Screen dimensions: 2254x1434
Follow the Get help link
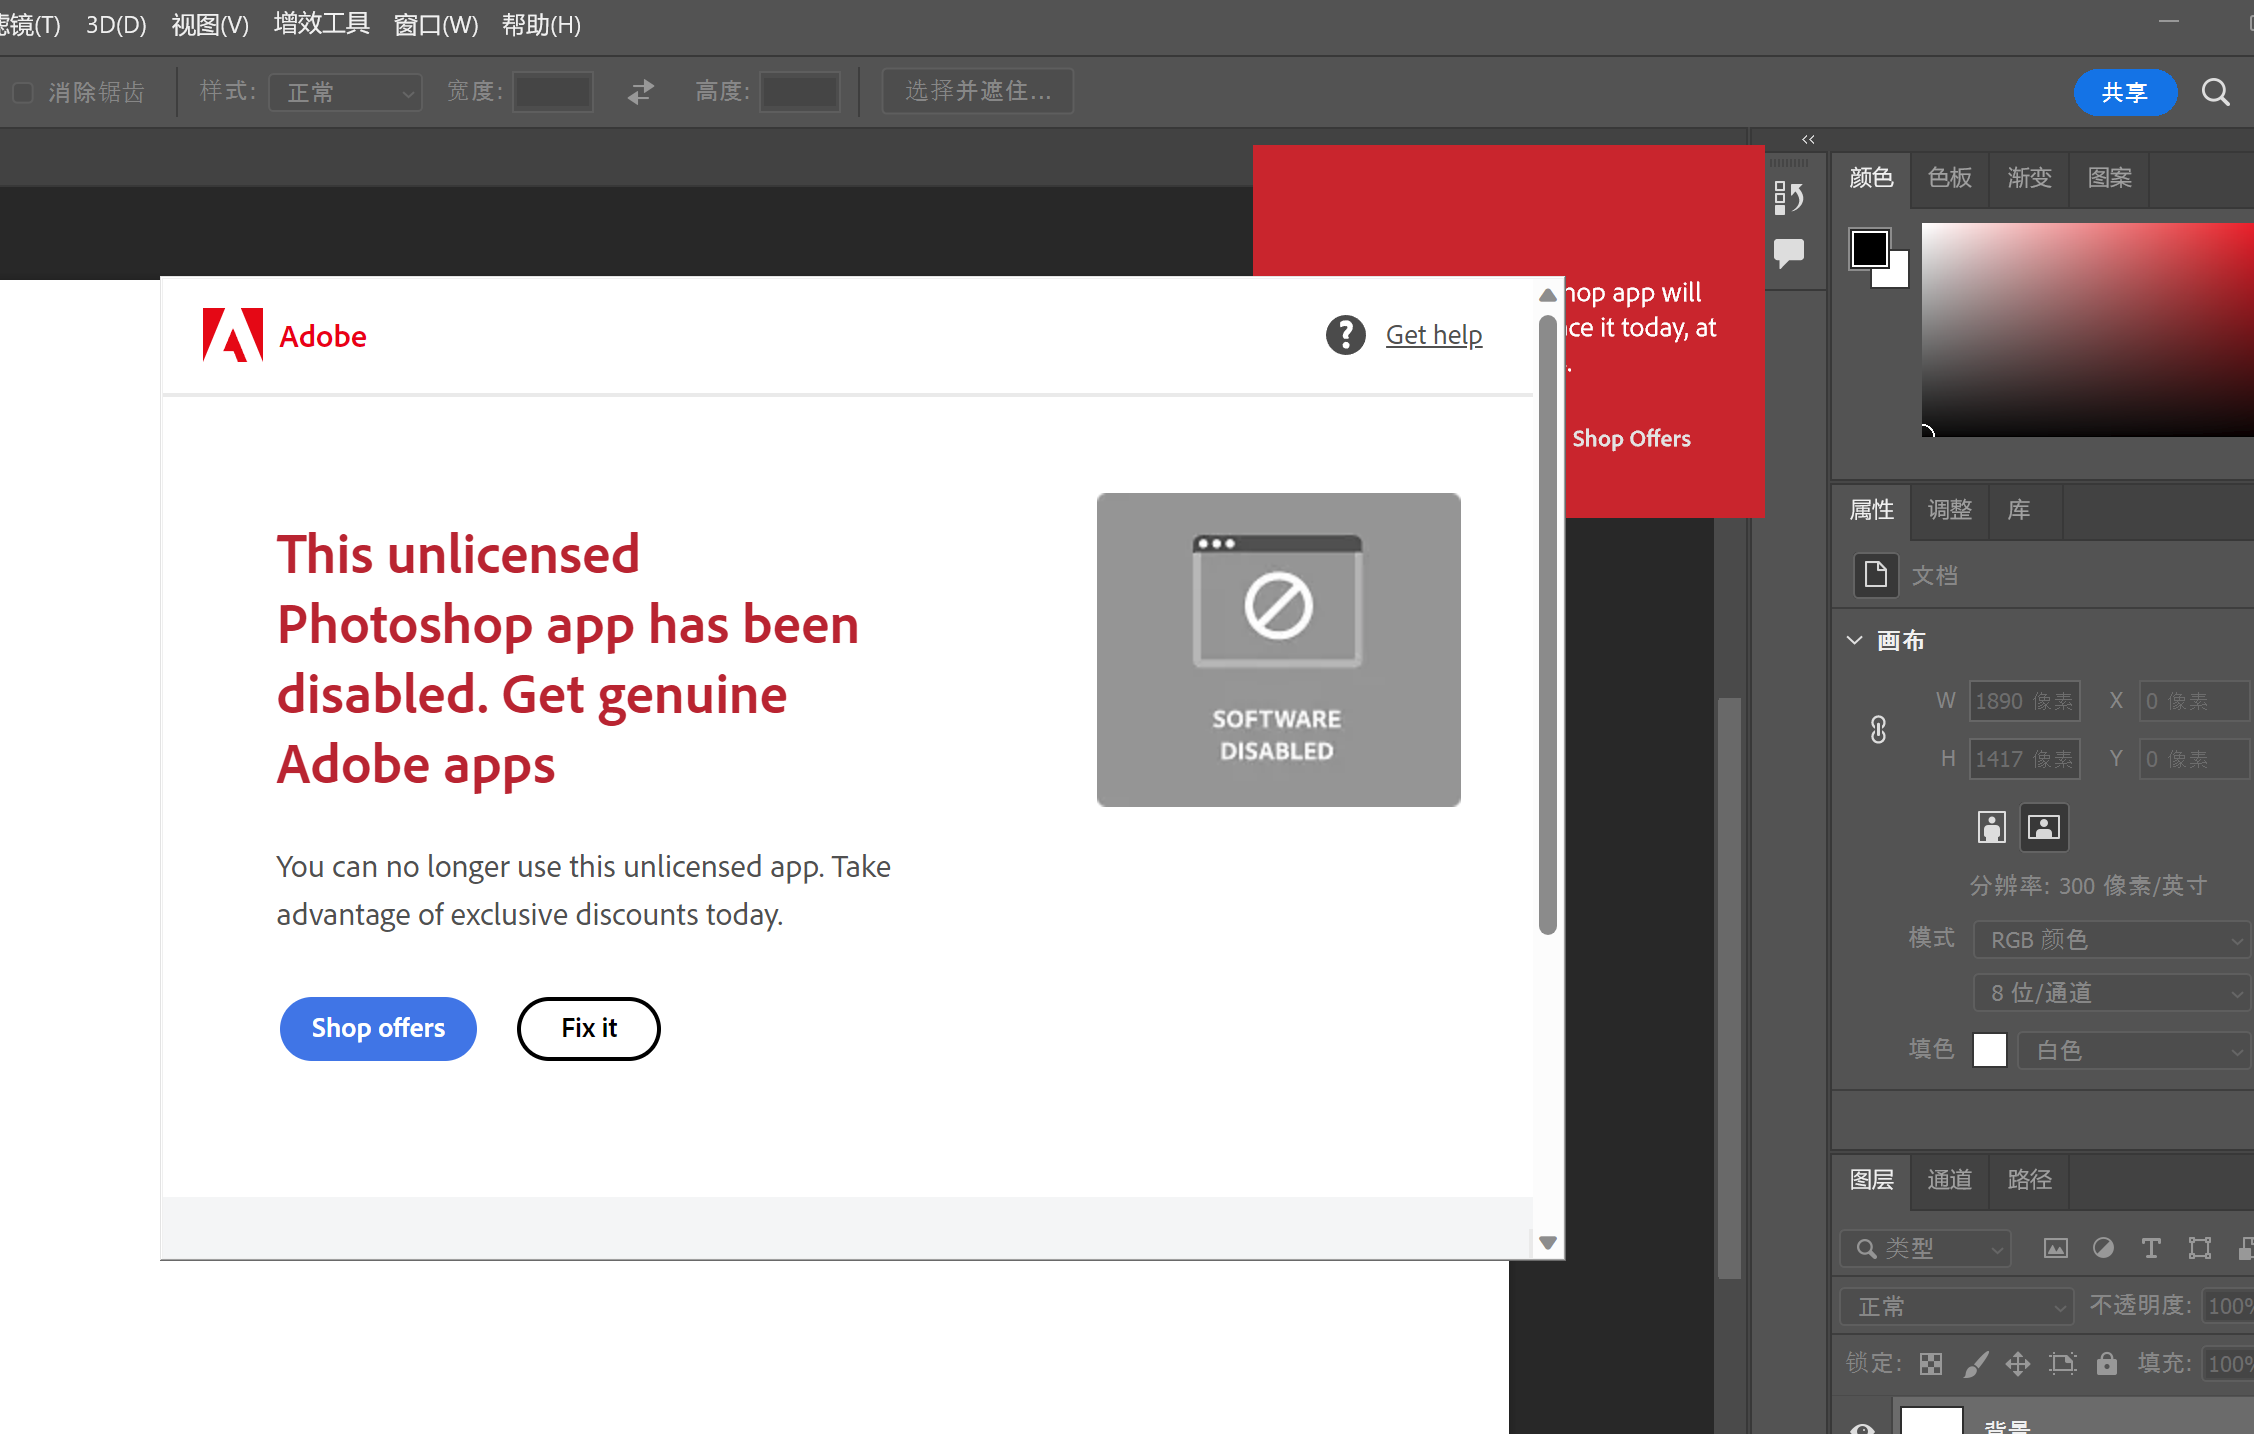(1434, 335)
